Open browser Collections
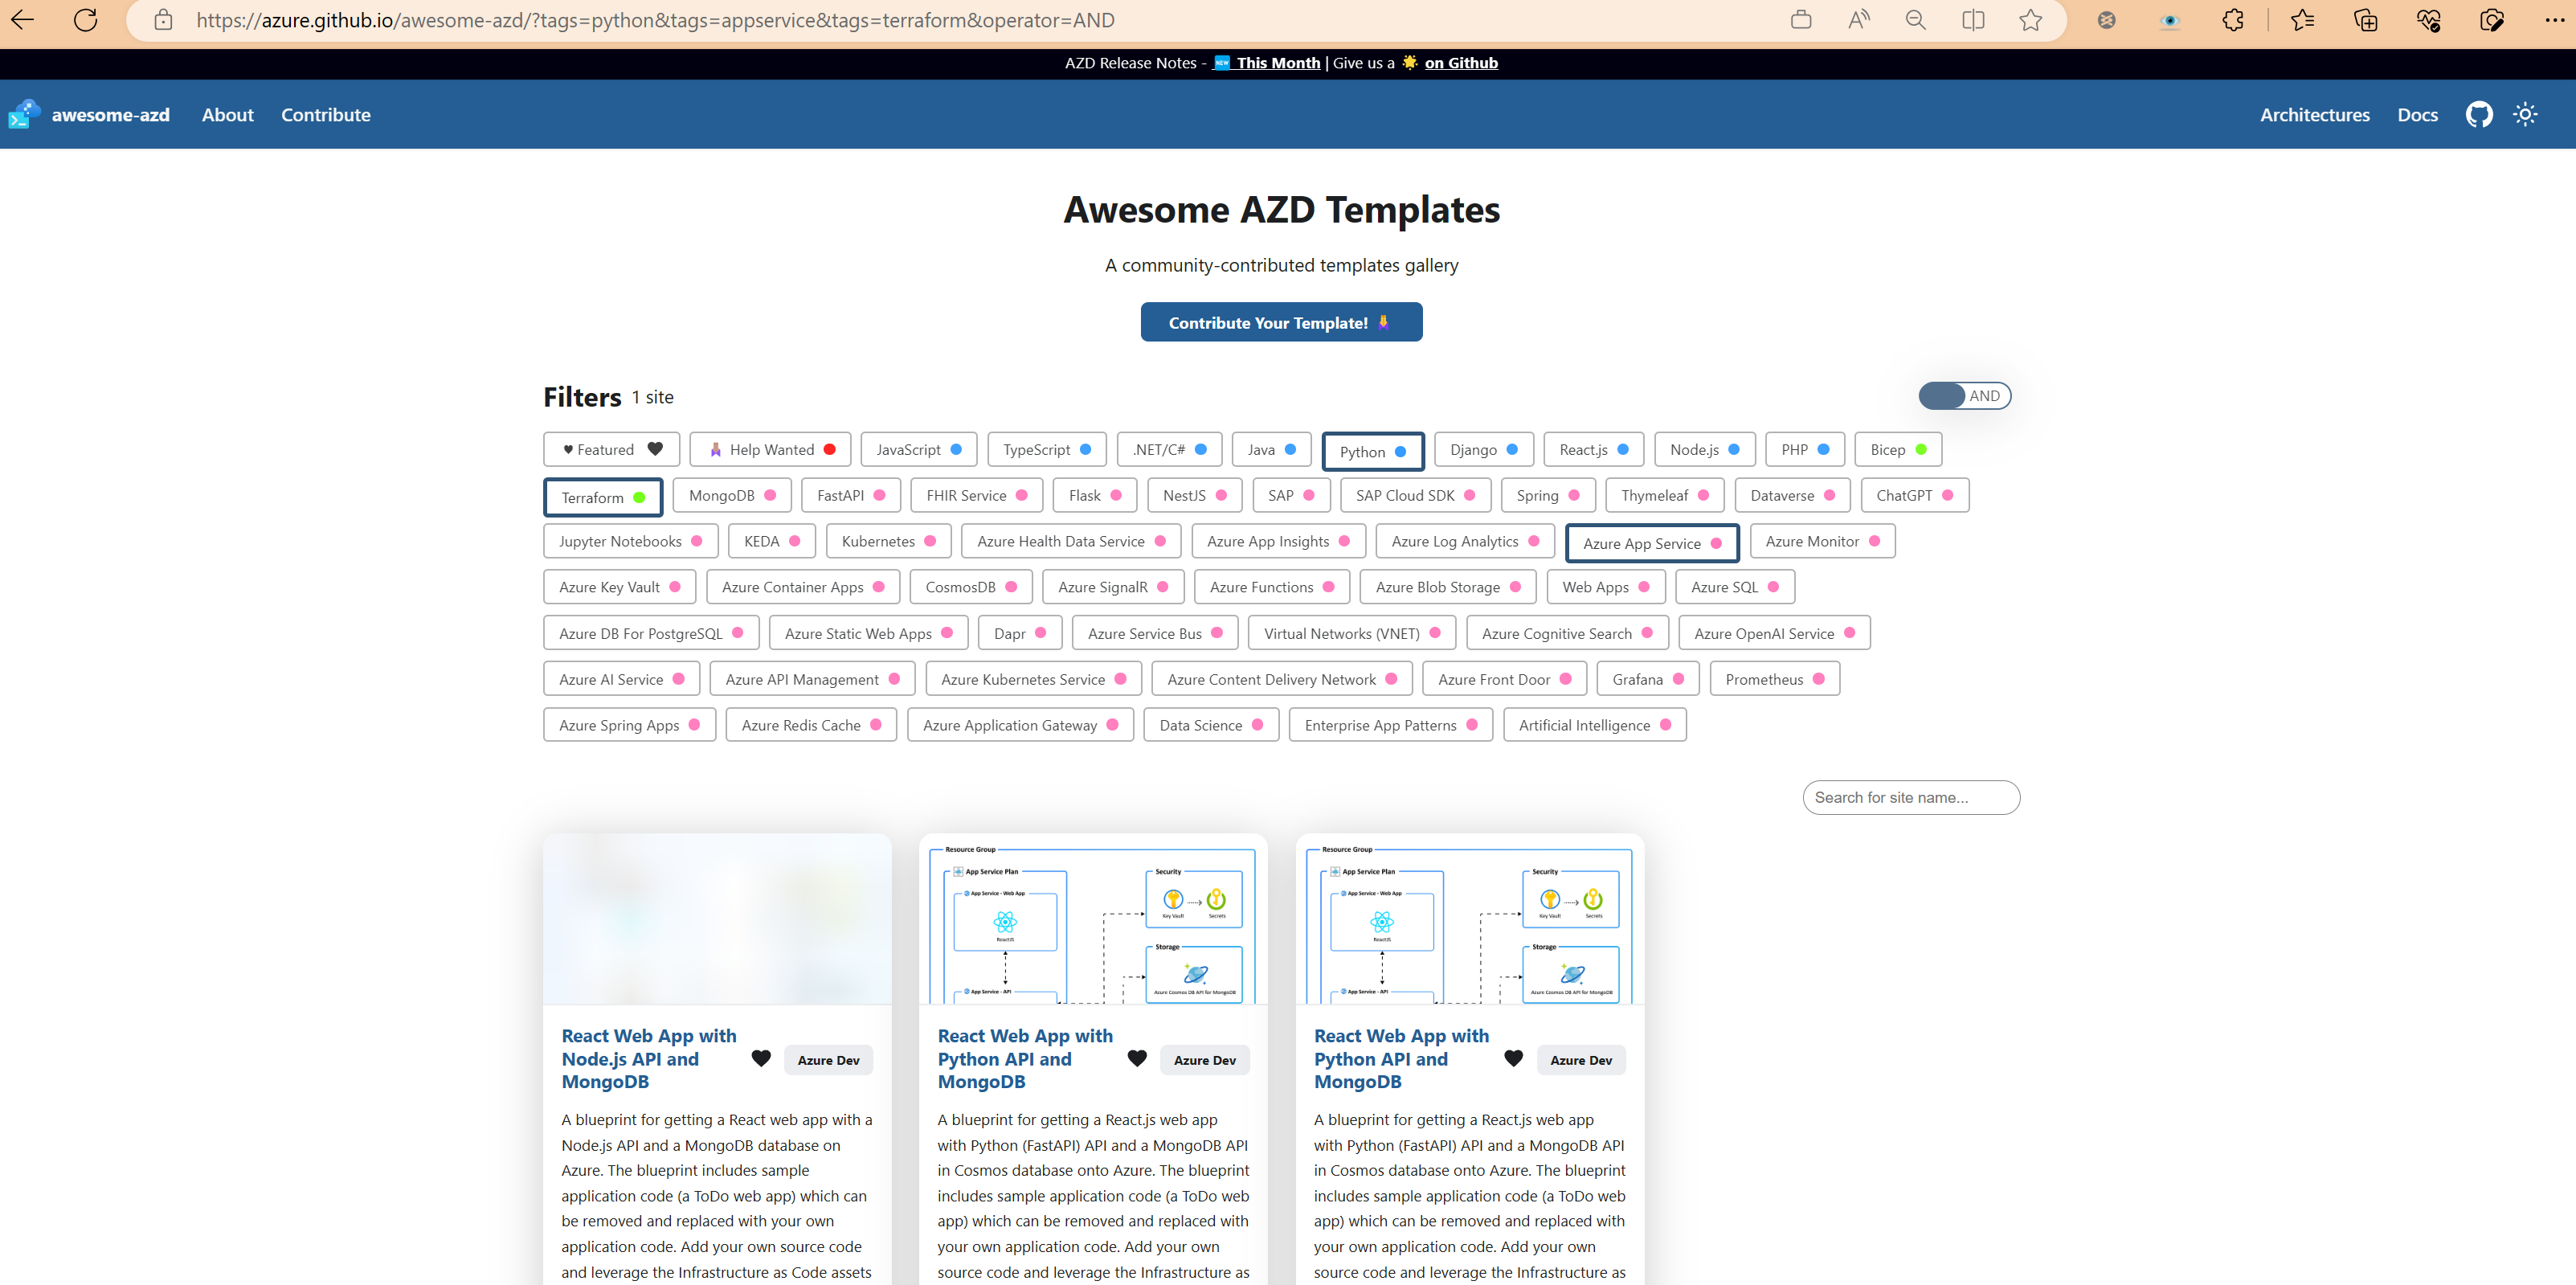The width and height of the screenshot is (2576, 1285). click(2366, 19)
